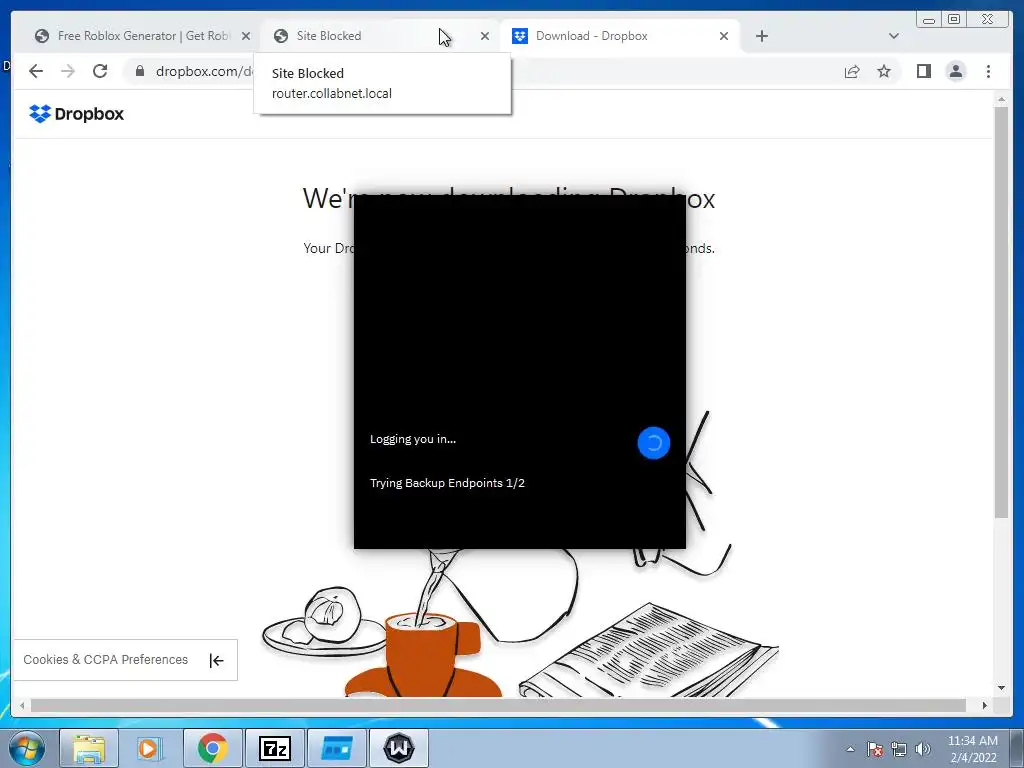Click the padlock site info icon
Screen dimensions: 1024x768
[x=140, y=71]
